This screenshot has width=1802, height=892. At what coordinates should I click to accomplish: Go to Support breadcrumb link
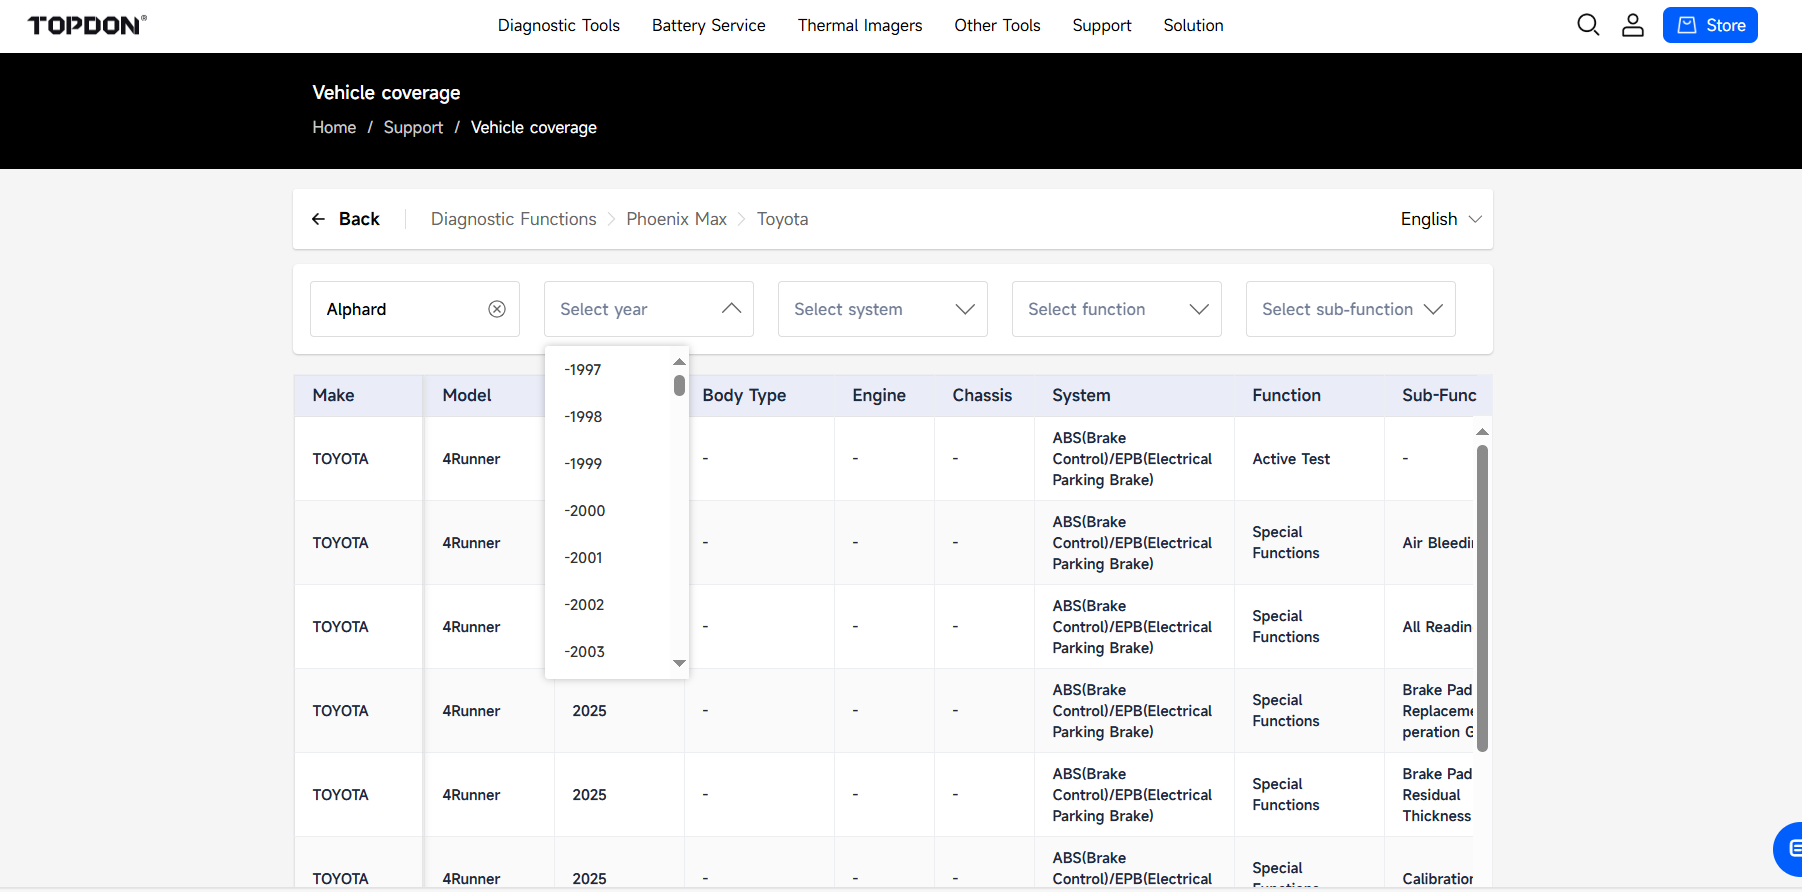pos(413,127)
